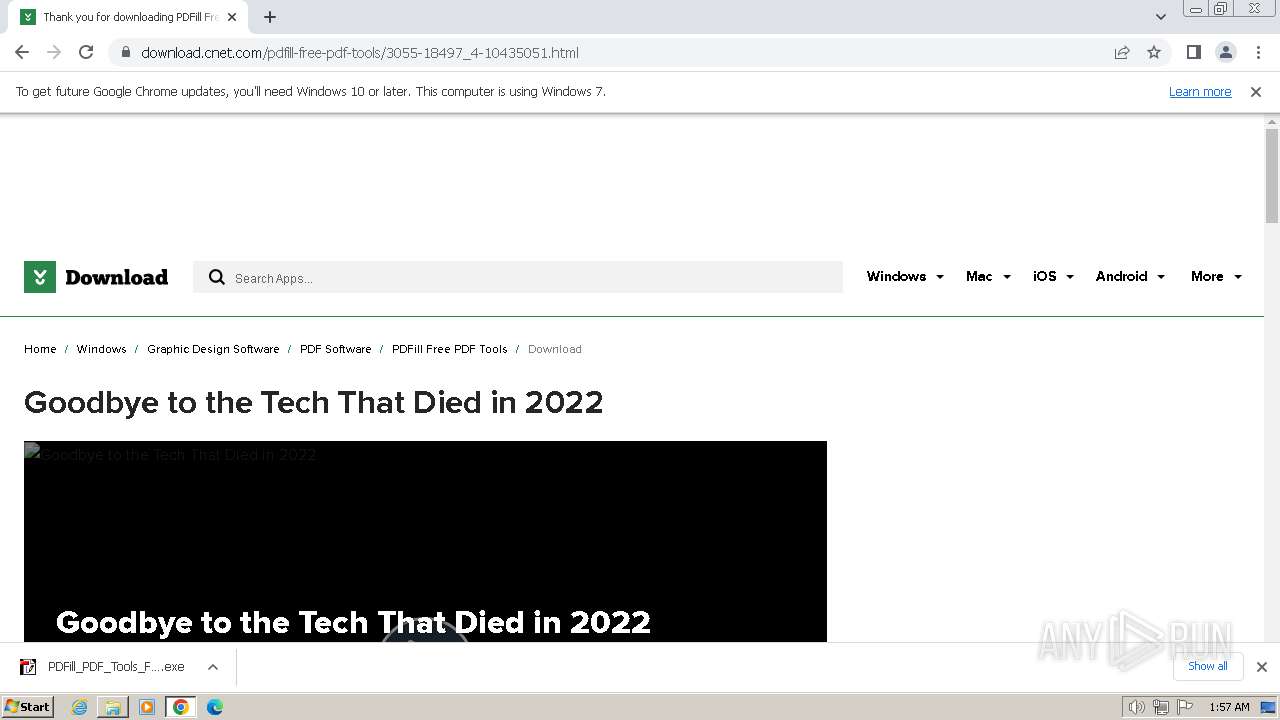Image resolution: width=1280 pixels, height=720 pixels.
Task: Open a new browser tab
Action: click(x=270, y=17)
